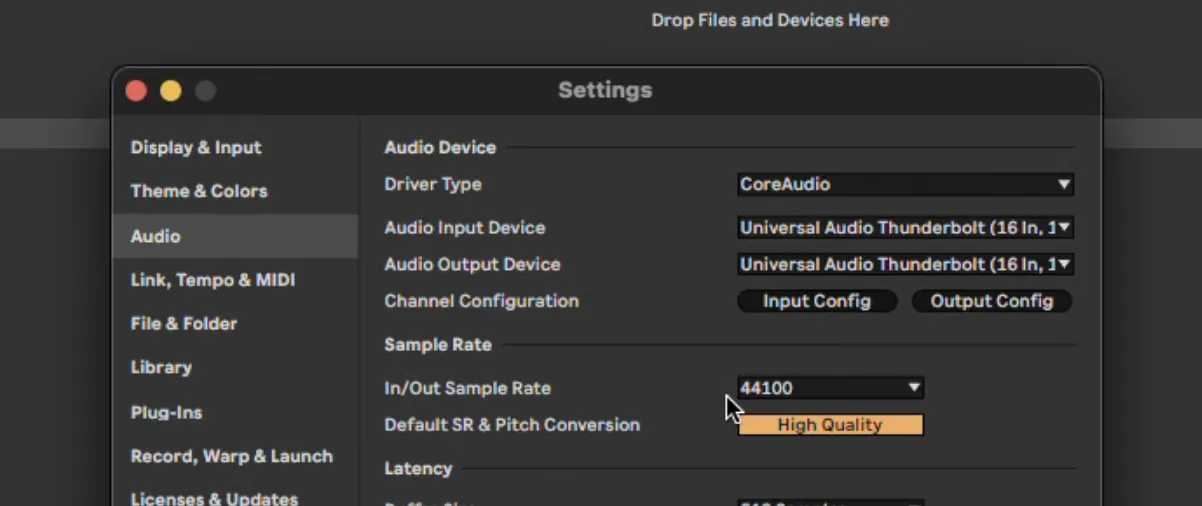Click the Output Config button

click(992, 301)
